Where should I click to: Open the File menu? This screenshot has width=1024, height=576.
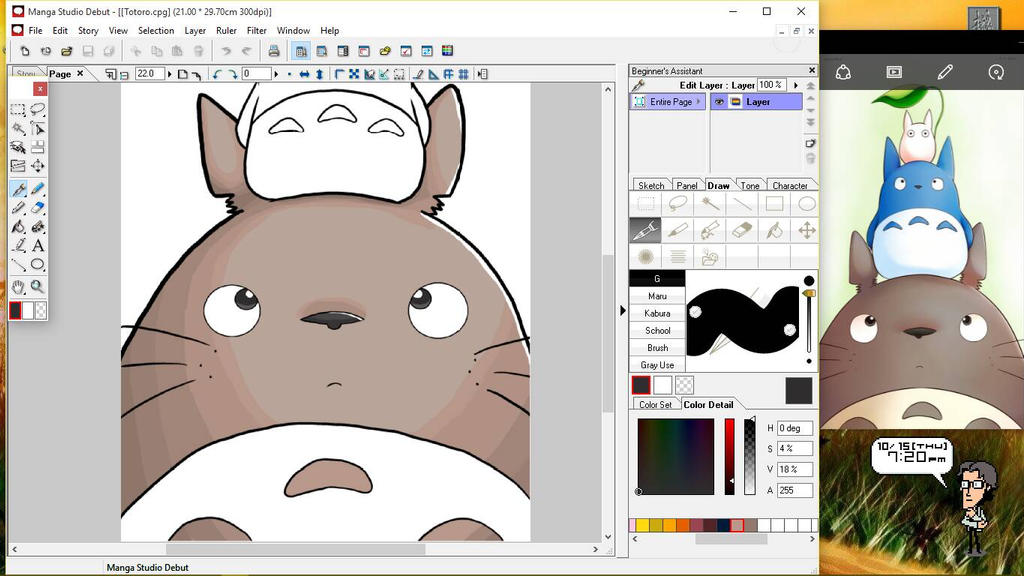pos(35,31)
